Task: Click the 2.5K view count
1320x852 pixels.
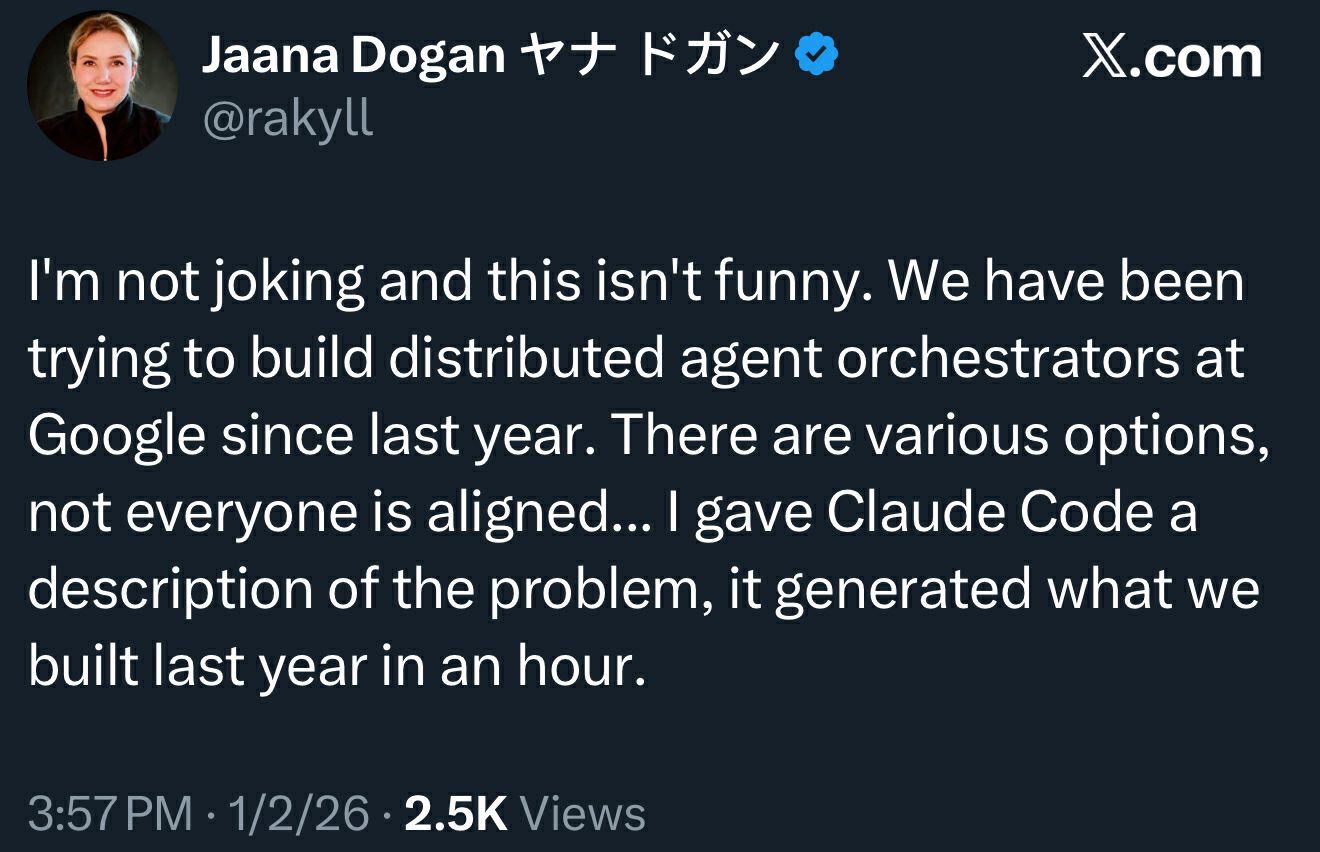Action: point(455,813)
